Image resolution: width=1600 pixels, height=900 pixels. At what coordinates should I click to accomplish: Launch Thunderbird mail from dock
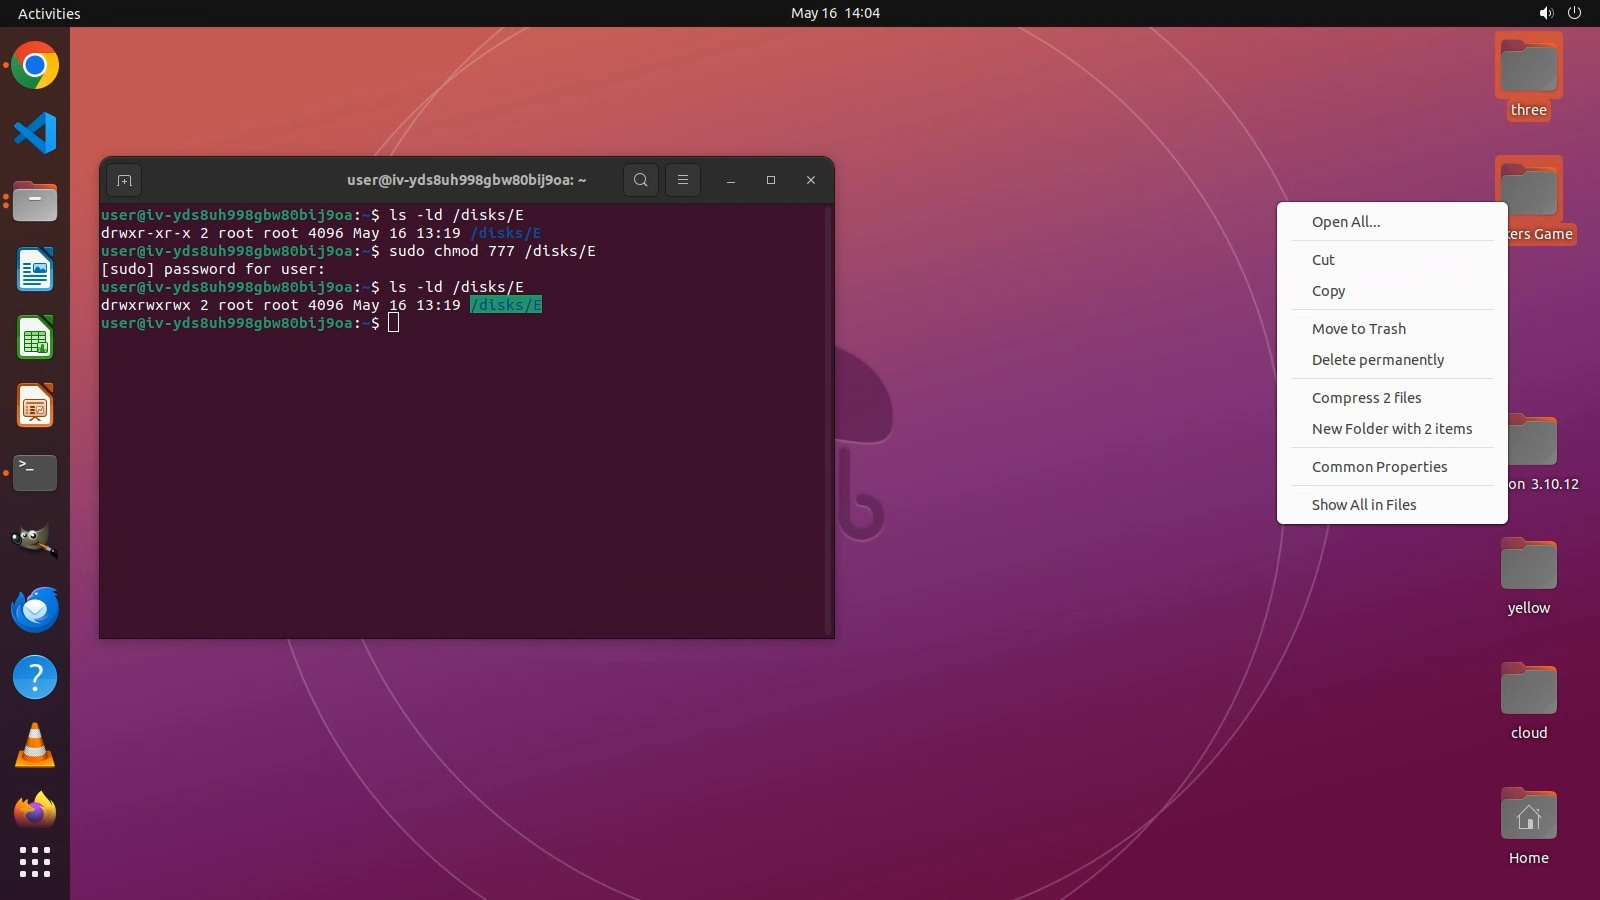pos(35,609)
